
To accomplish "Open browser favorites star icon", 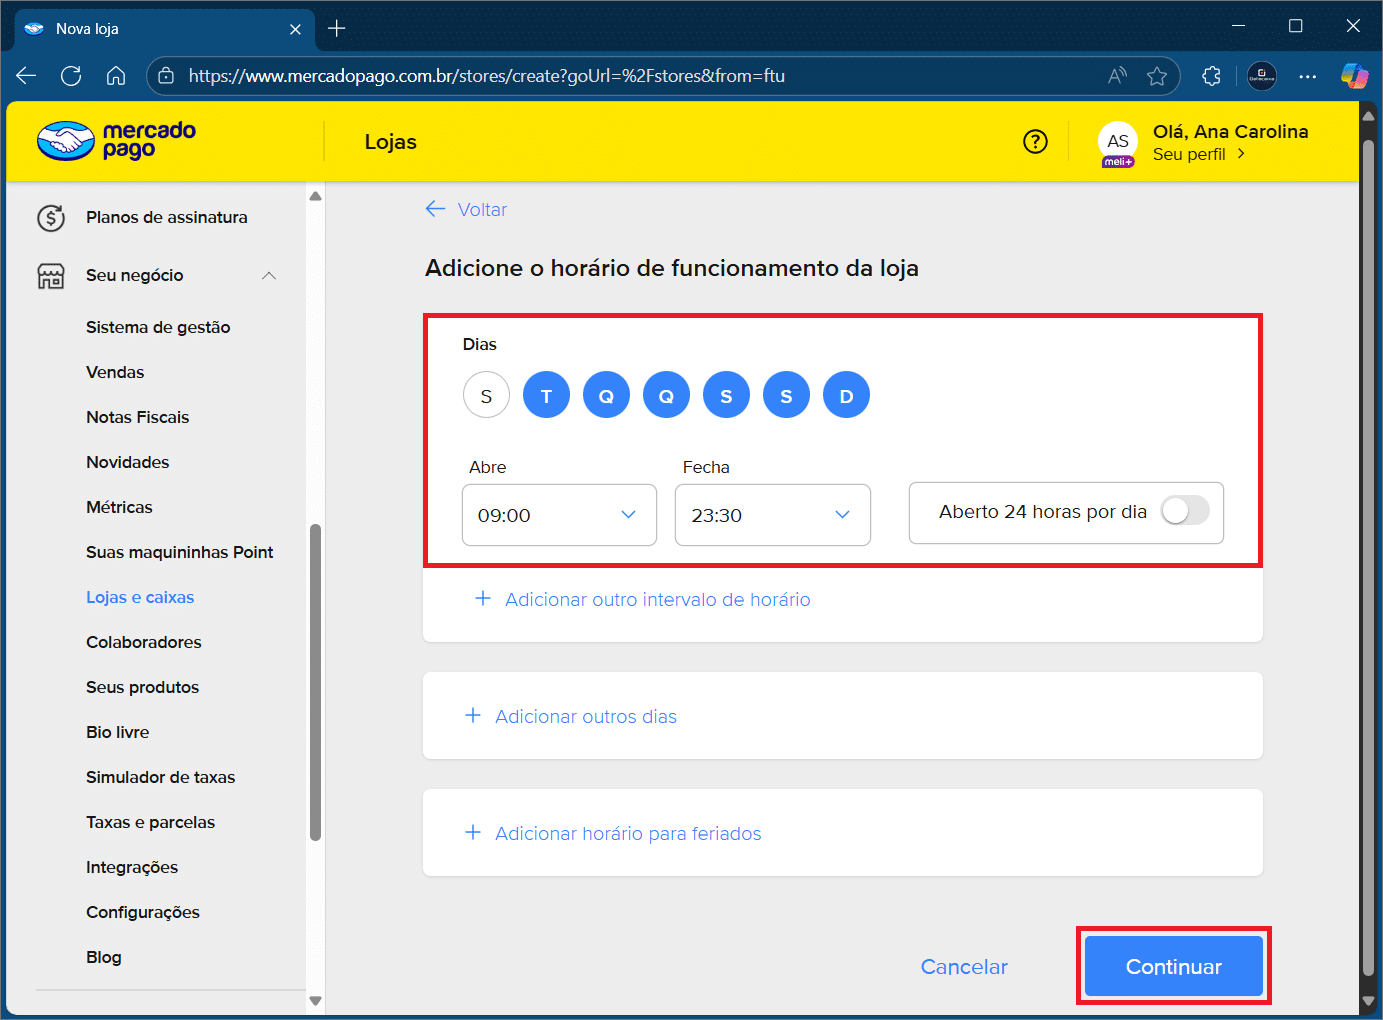I will 1157,75.
